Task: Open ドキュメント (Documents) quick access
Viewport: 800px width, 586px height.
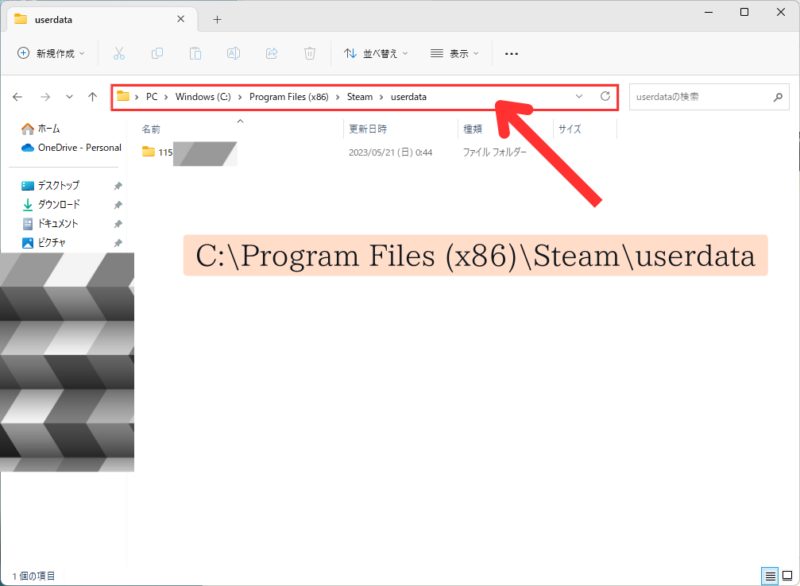Action: 49,223
